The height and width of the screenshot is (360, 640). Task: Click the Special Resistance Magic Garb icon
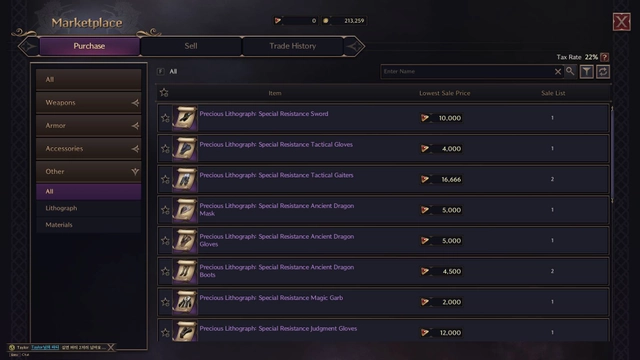click(x=185, y=302)
